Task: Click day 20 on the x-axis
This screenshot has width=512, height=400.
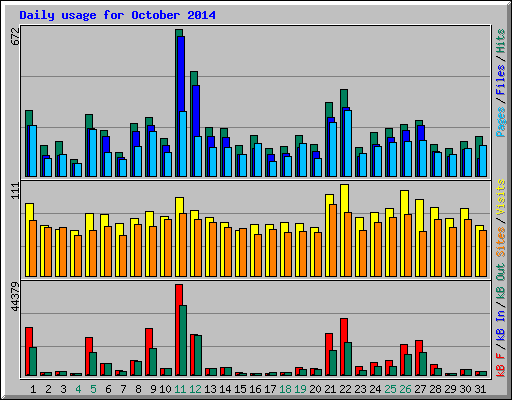Action: pos(315,389)
